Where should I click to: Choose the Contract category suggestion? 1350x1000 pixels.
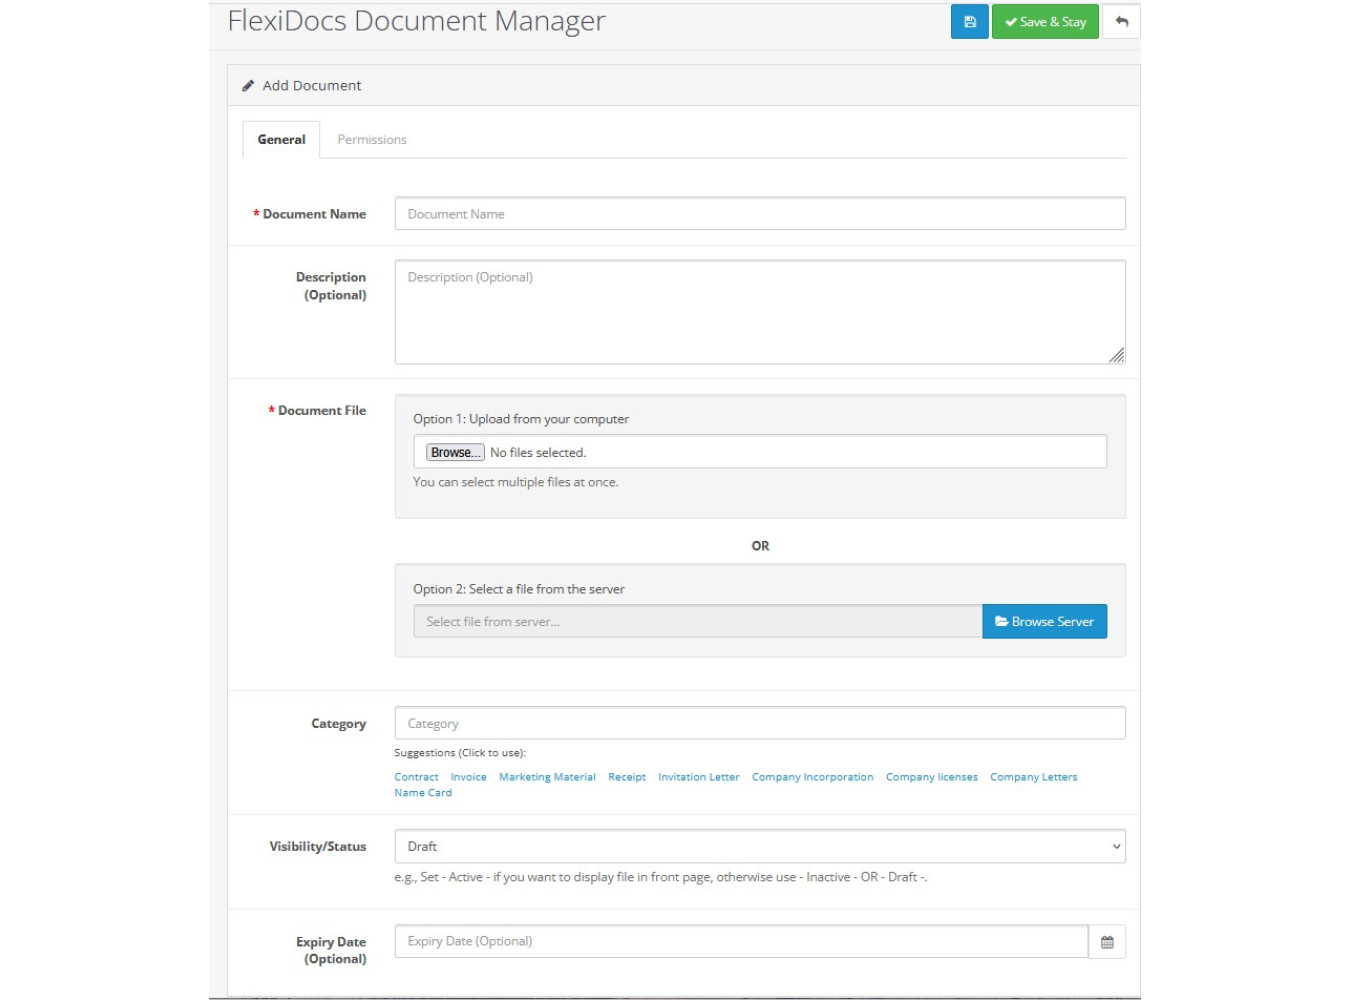click(416, 777)
